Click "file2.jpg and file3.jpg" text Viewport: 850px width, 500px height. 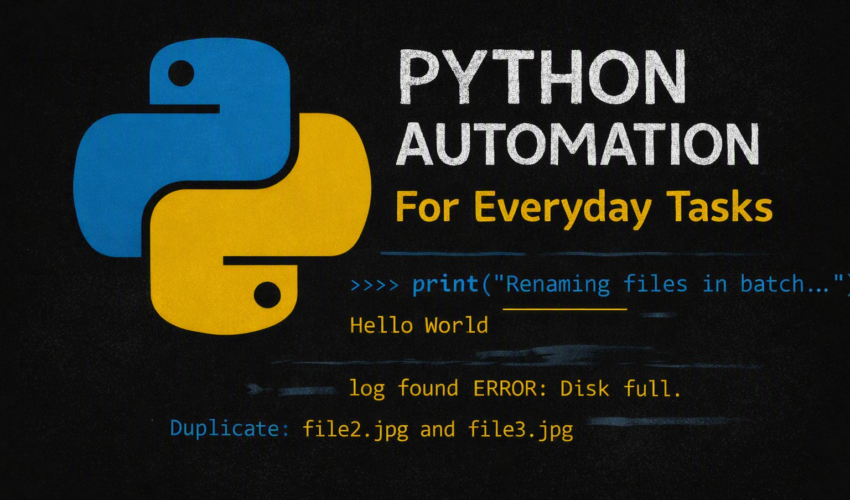click(437, 430)
